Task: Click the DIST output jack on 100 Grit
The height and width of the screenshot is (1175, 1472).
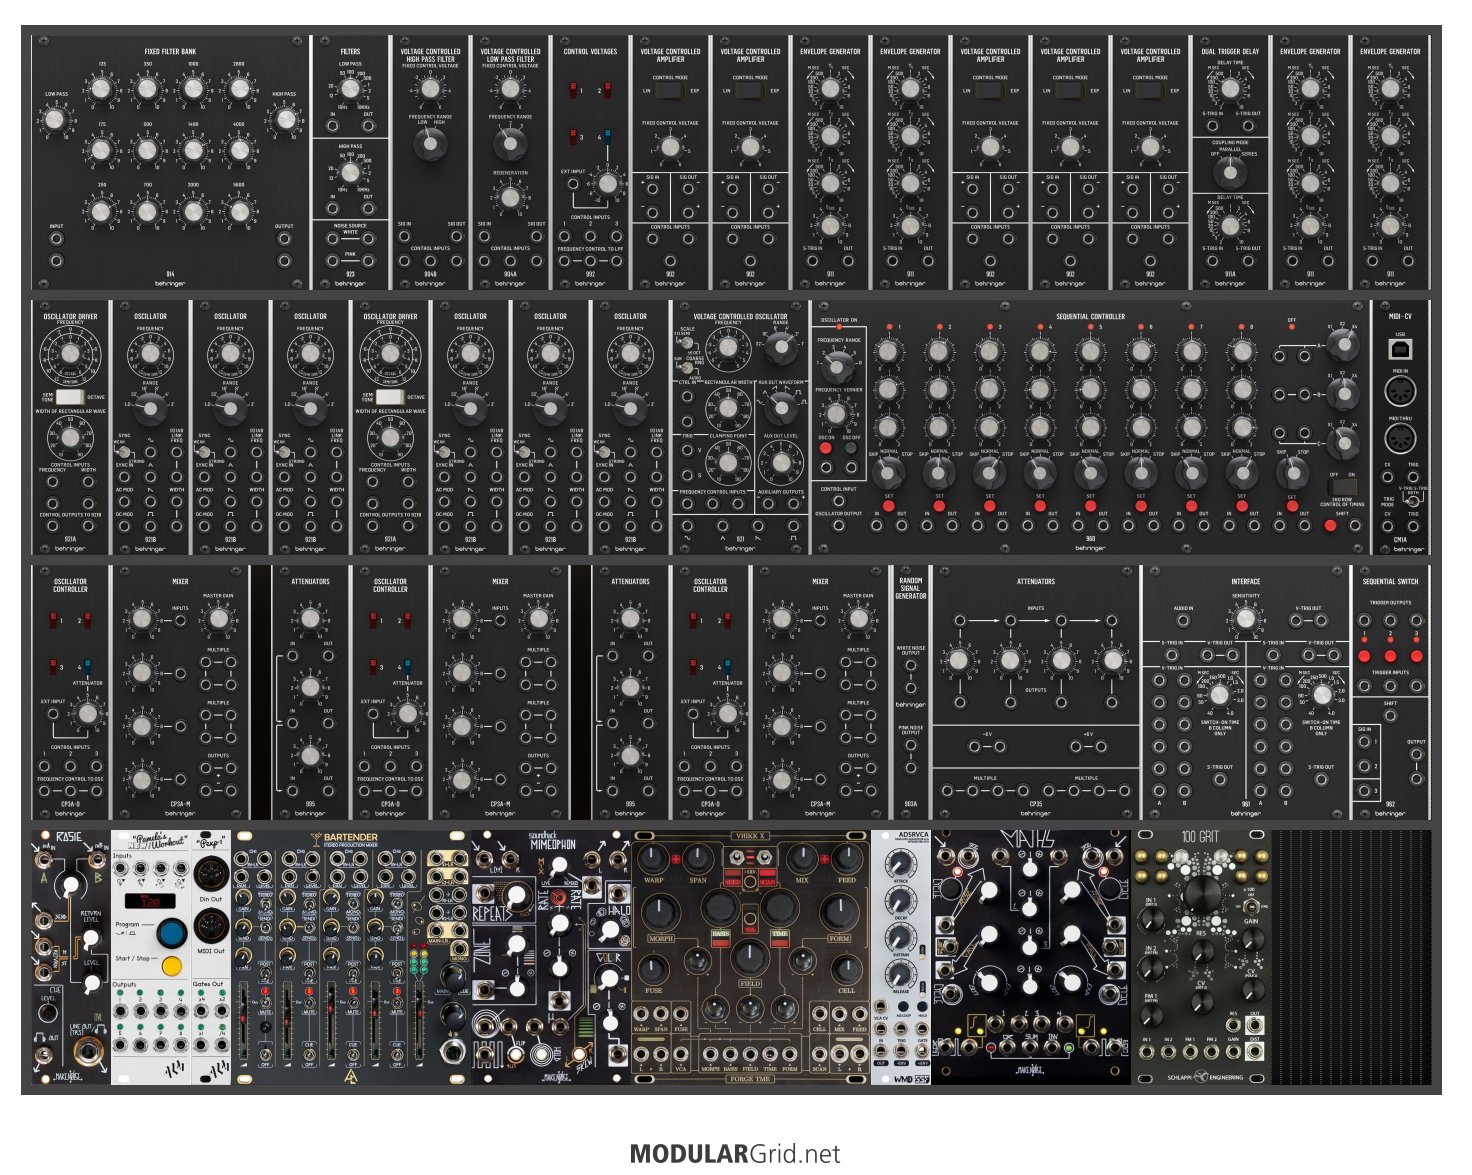Action: click(x=1254, y=1053)
